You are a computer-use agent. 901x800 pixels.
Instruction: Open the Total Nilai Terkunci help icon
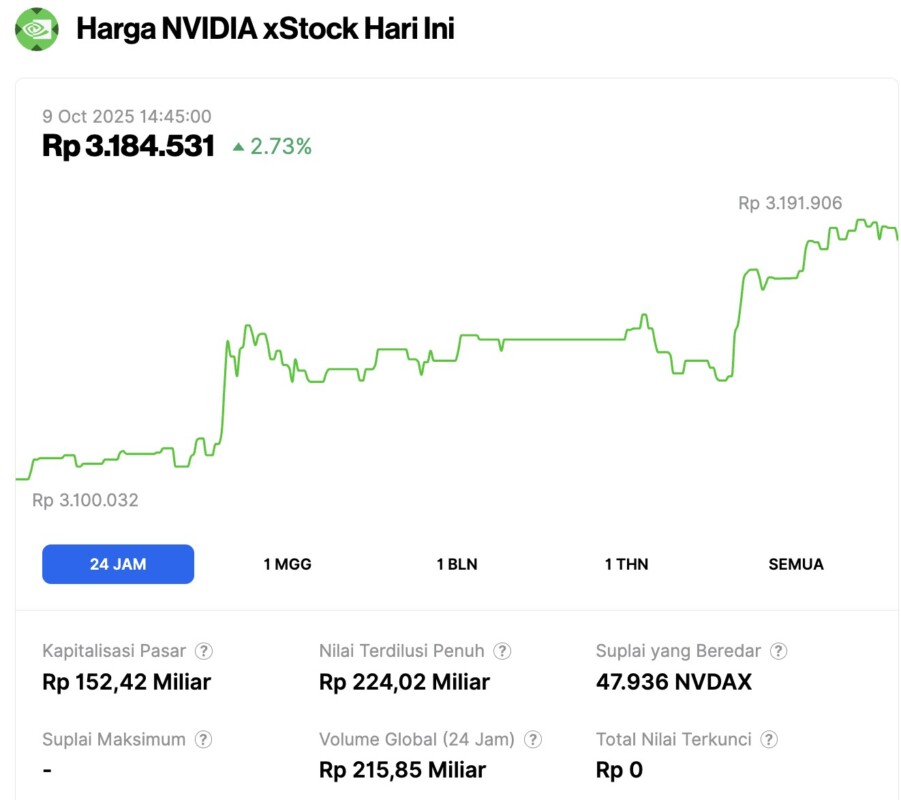(x=769, y=740)
